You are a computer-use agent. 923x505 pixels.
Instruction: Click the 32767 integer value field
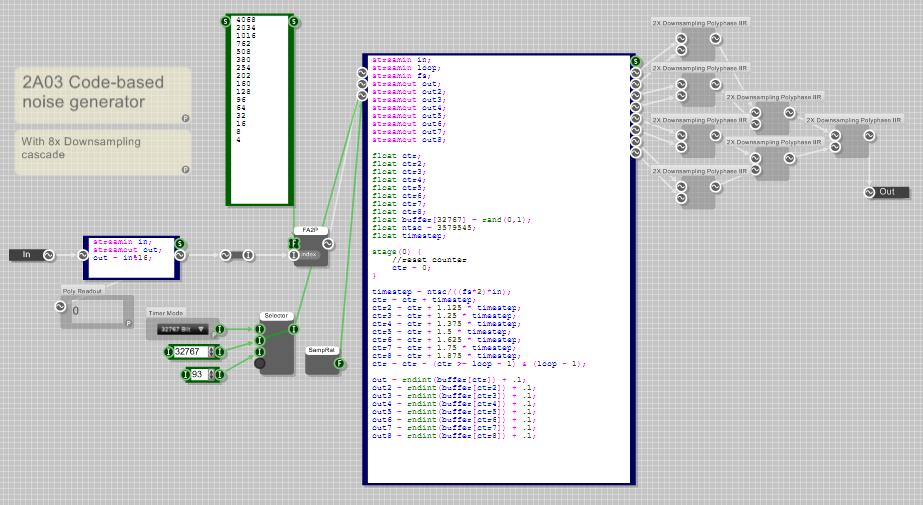[x=191, y=352]
